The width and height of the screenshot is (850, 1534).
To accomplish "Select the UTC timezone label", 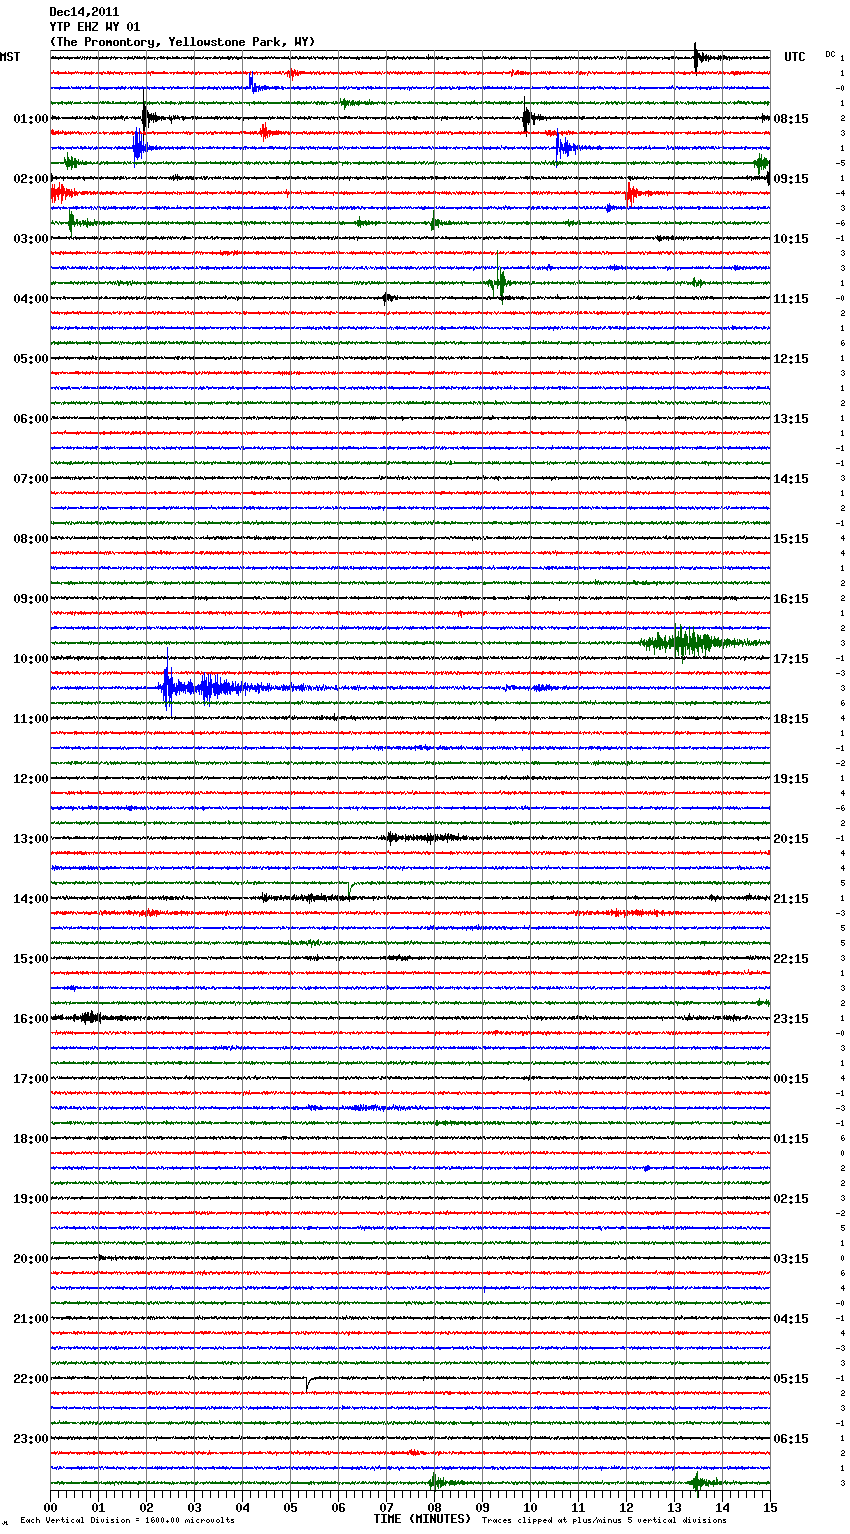I will [x=794, y=57].
